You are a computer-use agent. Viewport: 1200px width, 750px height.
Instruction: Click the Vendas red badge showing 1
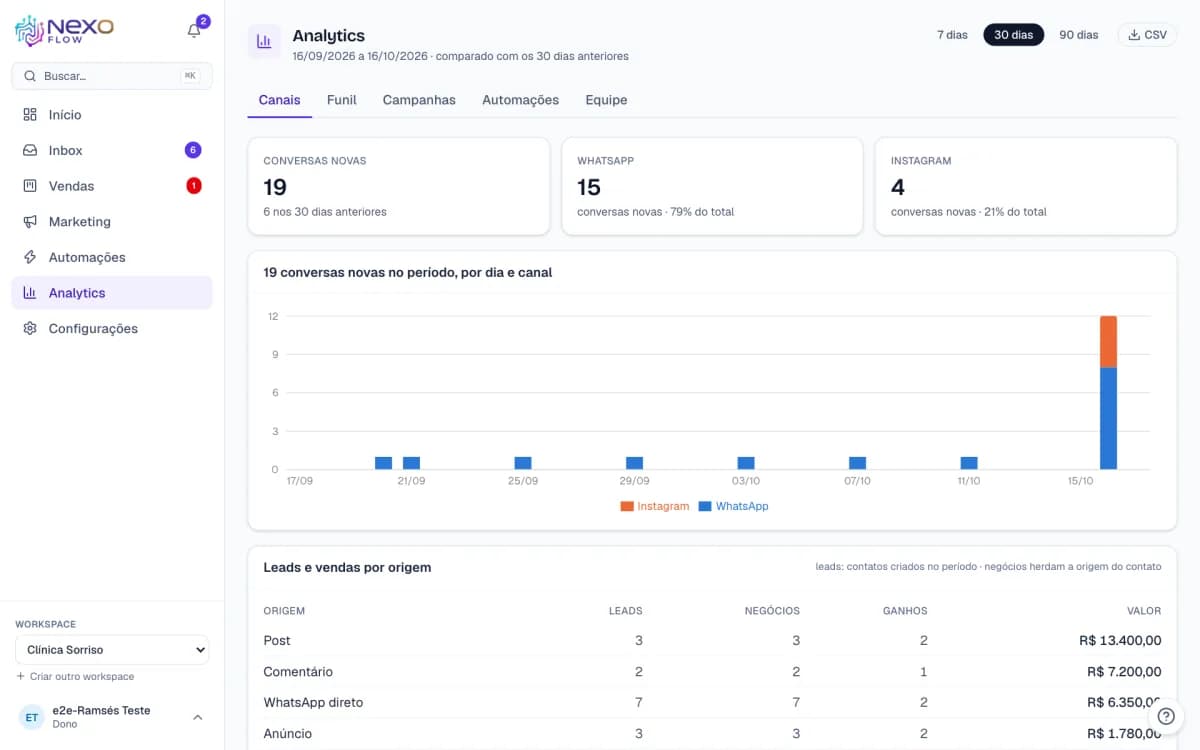coord(193,185)
